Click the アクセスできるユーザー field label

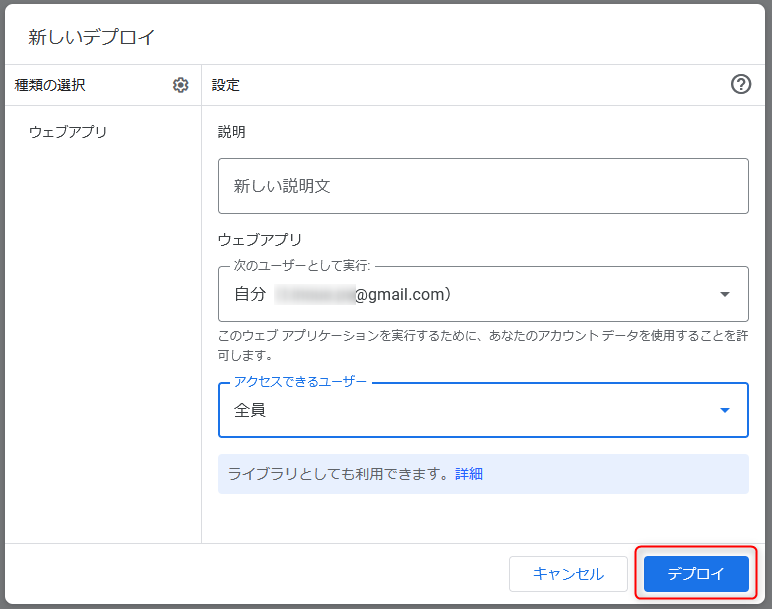(x=300, y=382)
